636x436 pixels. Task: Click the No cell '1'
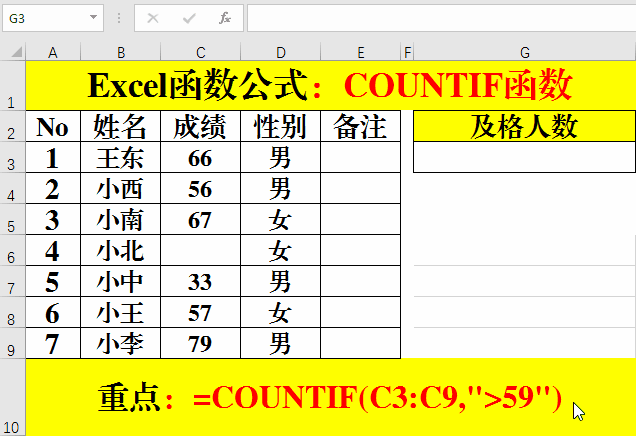click(x=53, y=157)
